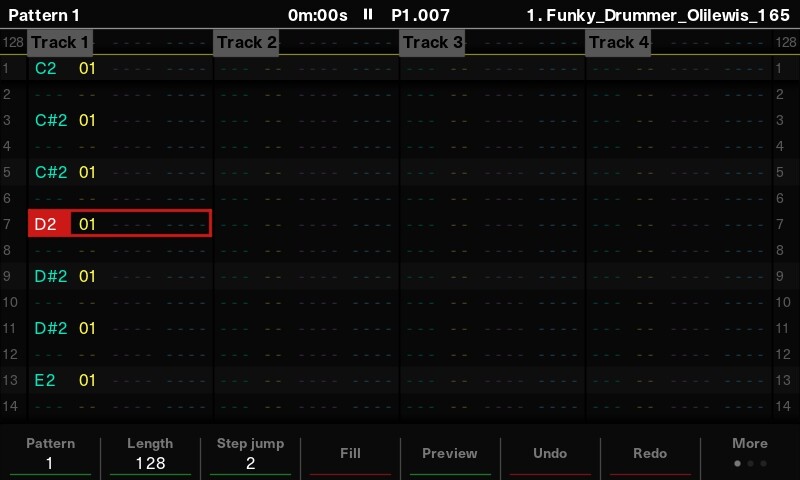Select the Track 1 header
The width and height of the screenshot is (800, 480).
(x=60, y=42)
